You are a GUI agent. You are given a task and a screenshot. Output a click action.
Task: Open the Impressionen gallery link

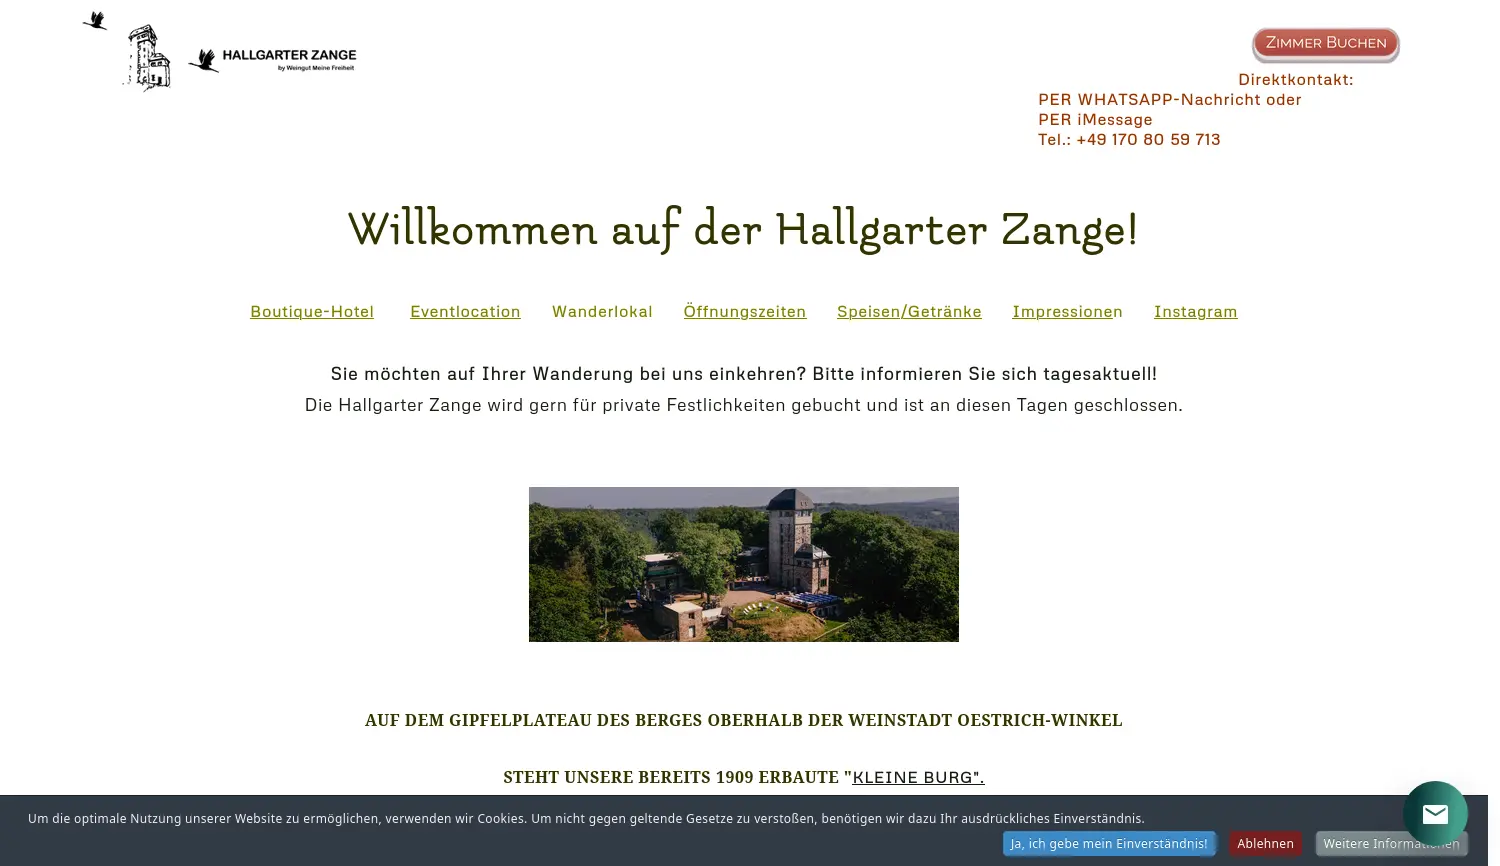point(1067,312)
